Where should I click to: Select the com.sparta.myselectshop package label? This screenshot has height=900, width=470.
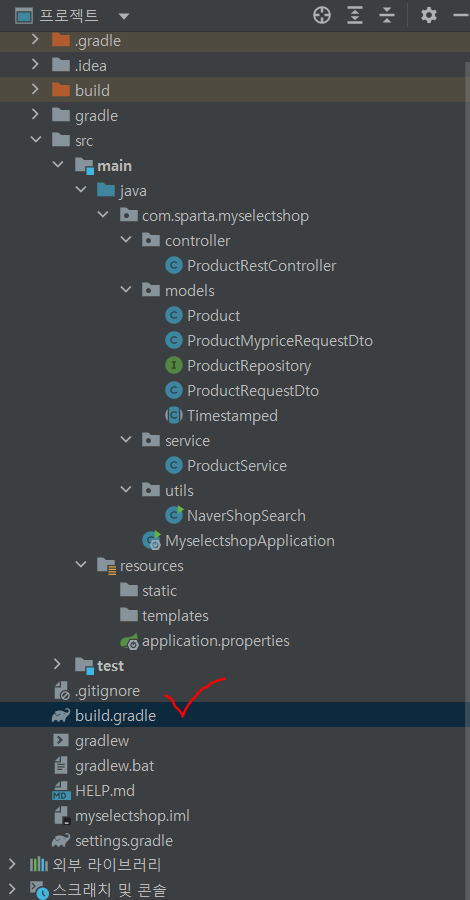click(226, 216)
